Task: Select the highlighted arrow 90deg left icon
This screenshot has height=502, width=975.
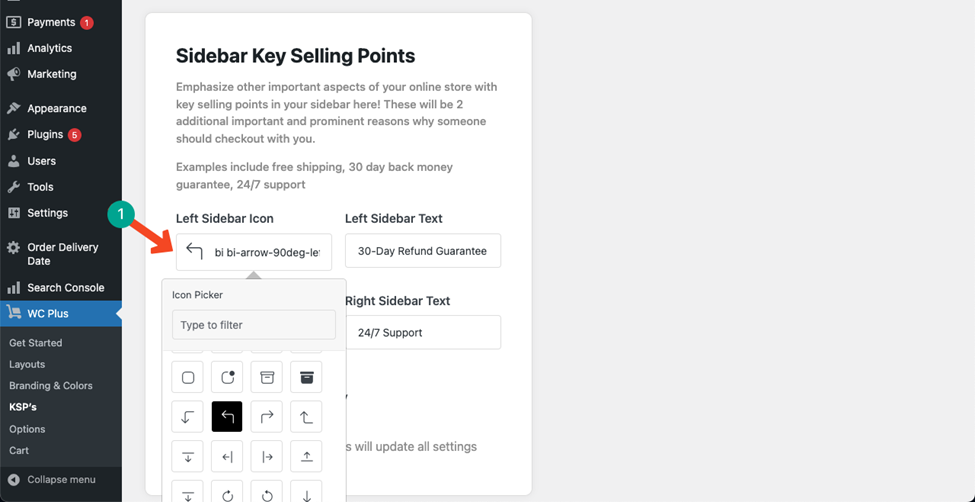Action: (x=227, y=417)
